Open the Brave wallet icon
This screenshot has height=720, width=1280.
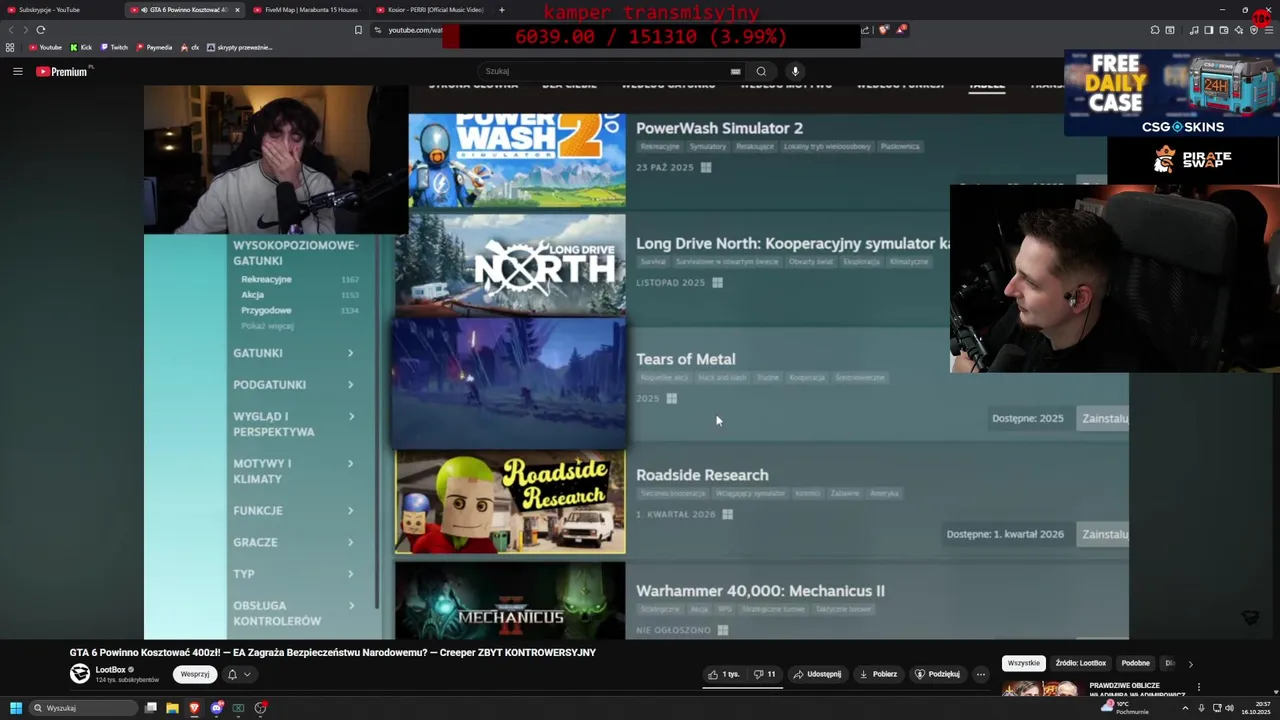pos(1223,30)
